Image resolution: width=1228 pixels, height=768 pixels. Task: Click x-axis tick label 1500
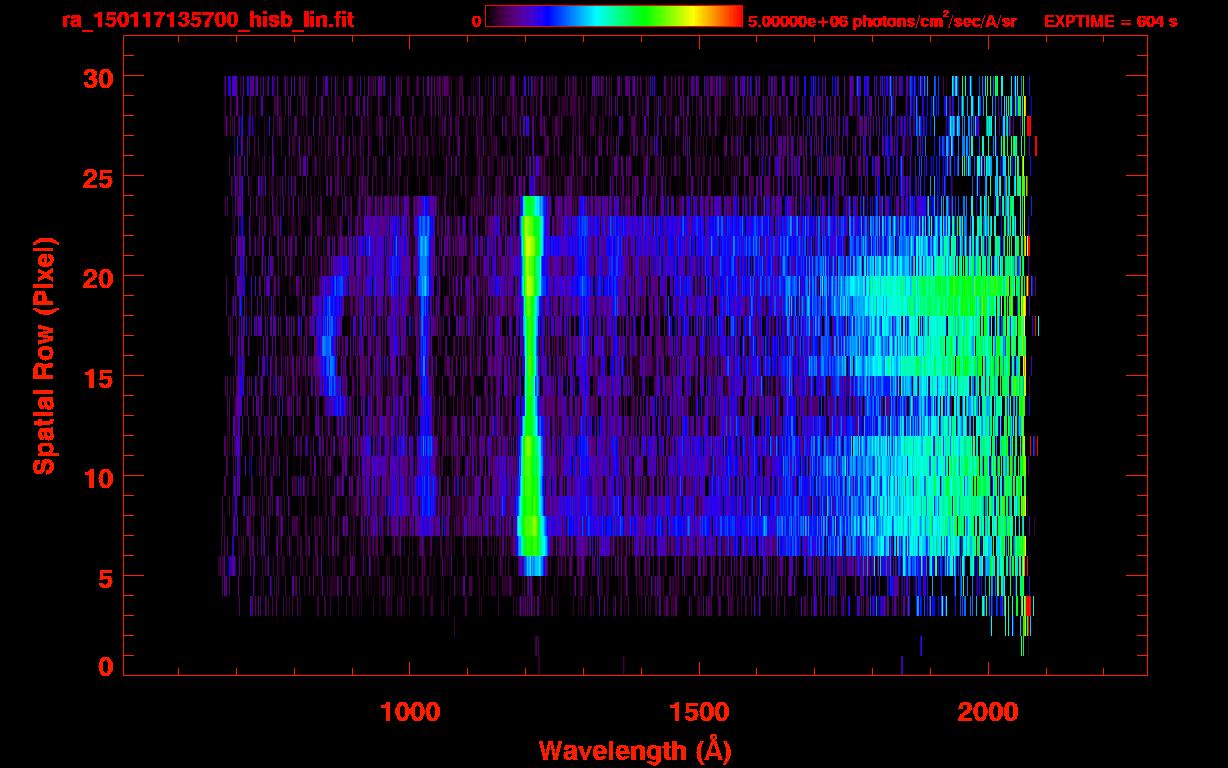699,711
